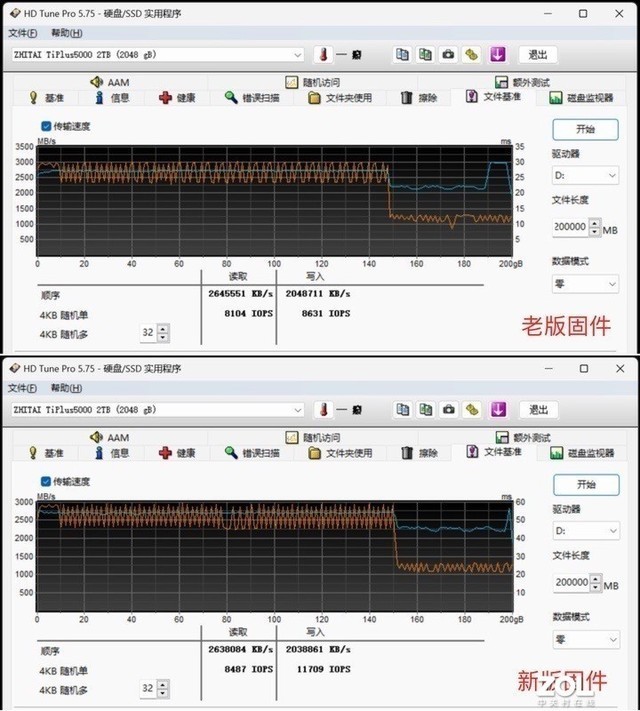Viewport: 640px width, 711px height.
Task: Click the 2638084 KB/s read value
Action: (240, 649)
